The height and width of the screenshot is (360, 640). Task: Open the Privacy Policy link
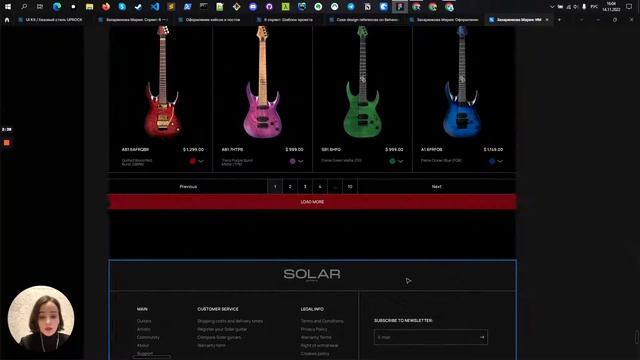coord(314,329)
